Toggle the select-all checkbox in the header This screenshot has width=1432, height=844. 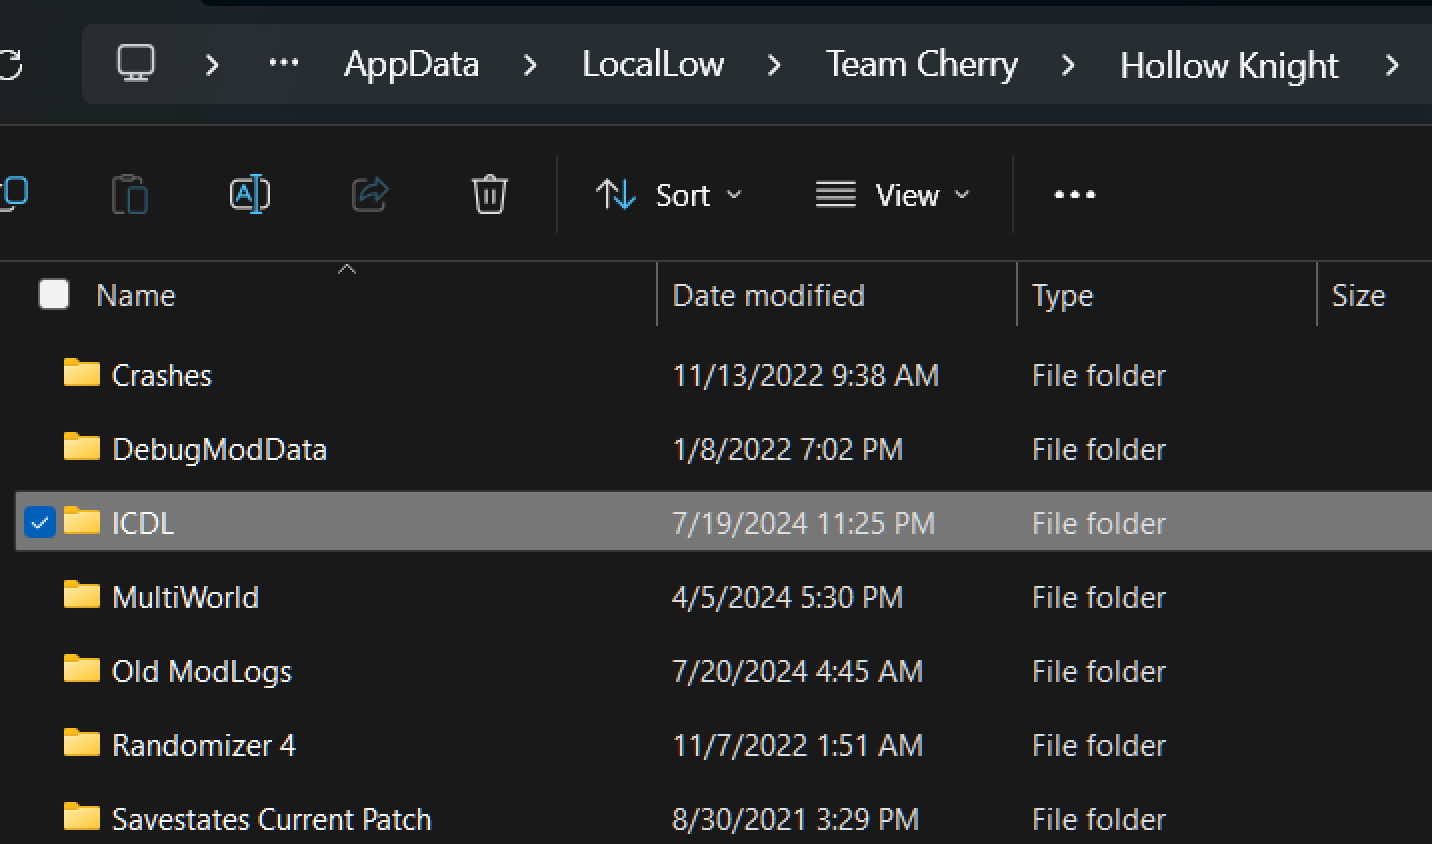point(54,294)
